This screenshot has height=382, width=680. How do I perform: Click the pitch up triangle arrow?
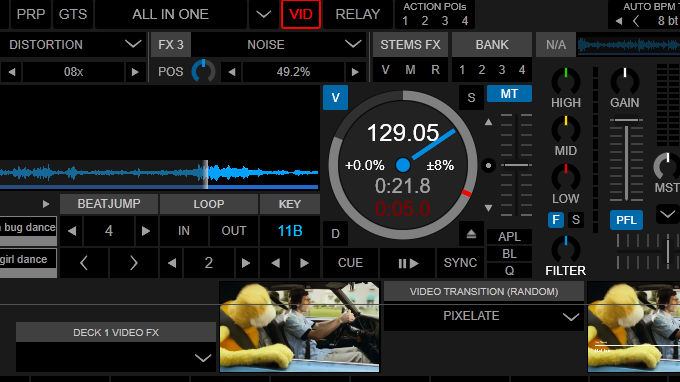tap(488, 122)
